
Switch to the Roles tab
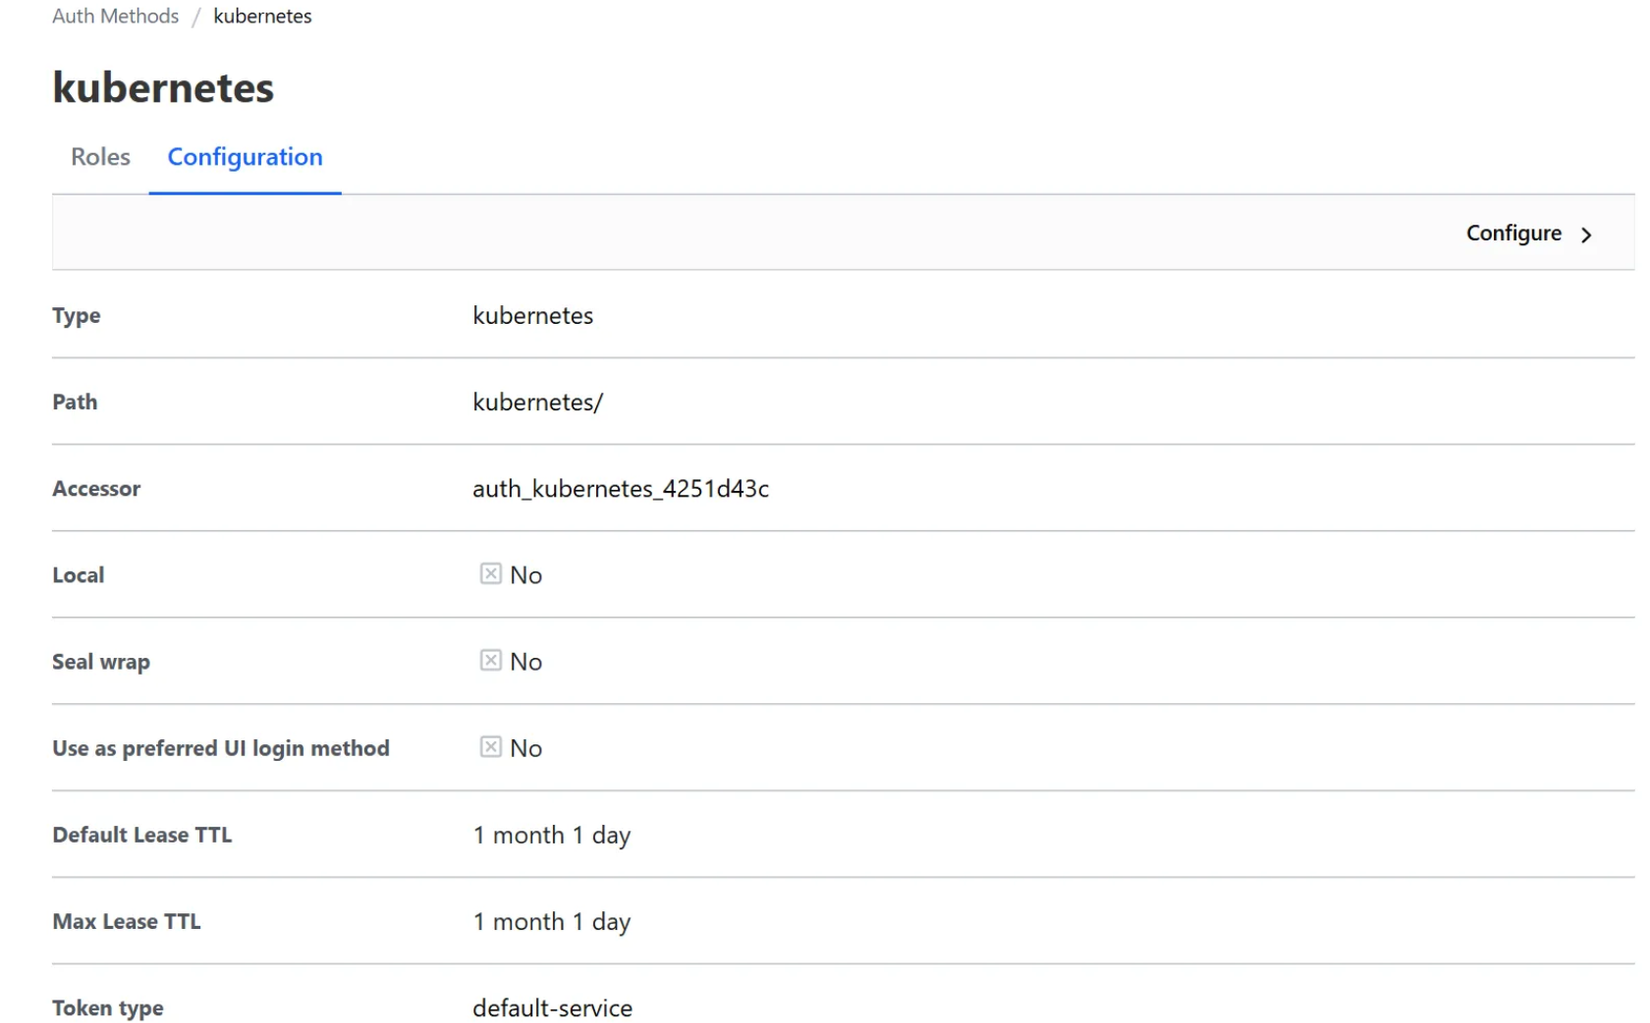100,157
